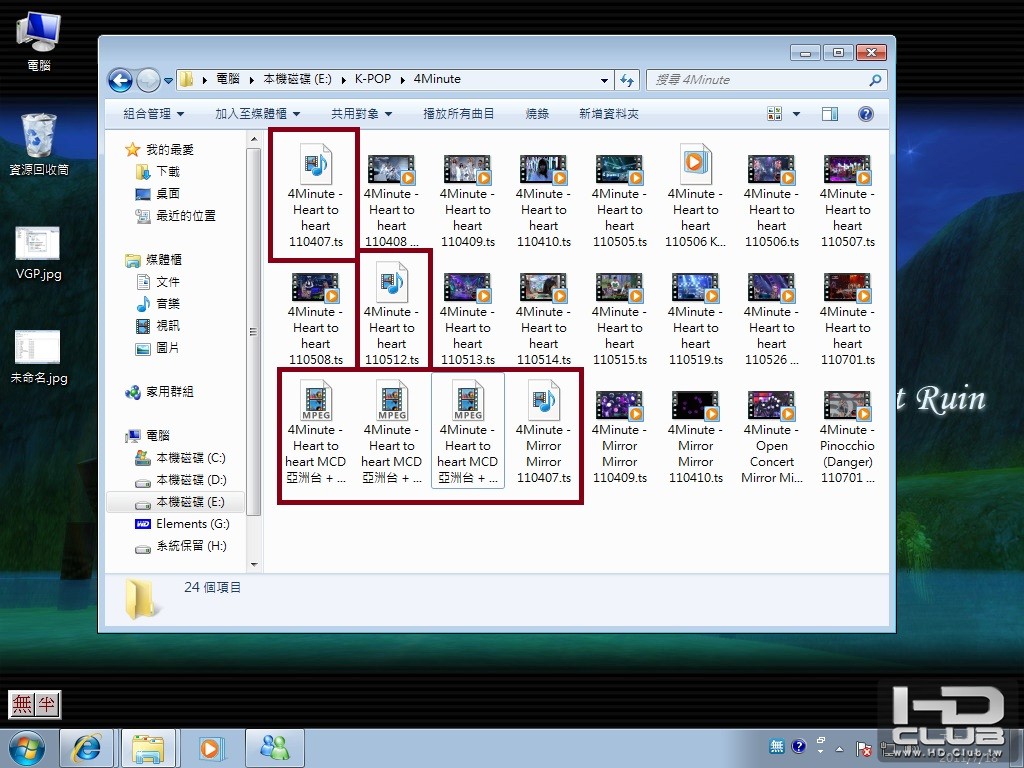Select 本機磁碟 (C:) drive

coord(180,457)
